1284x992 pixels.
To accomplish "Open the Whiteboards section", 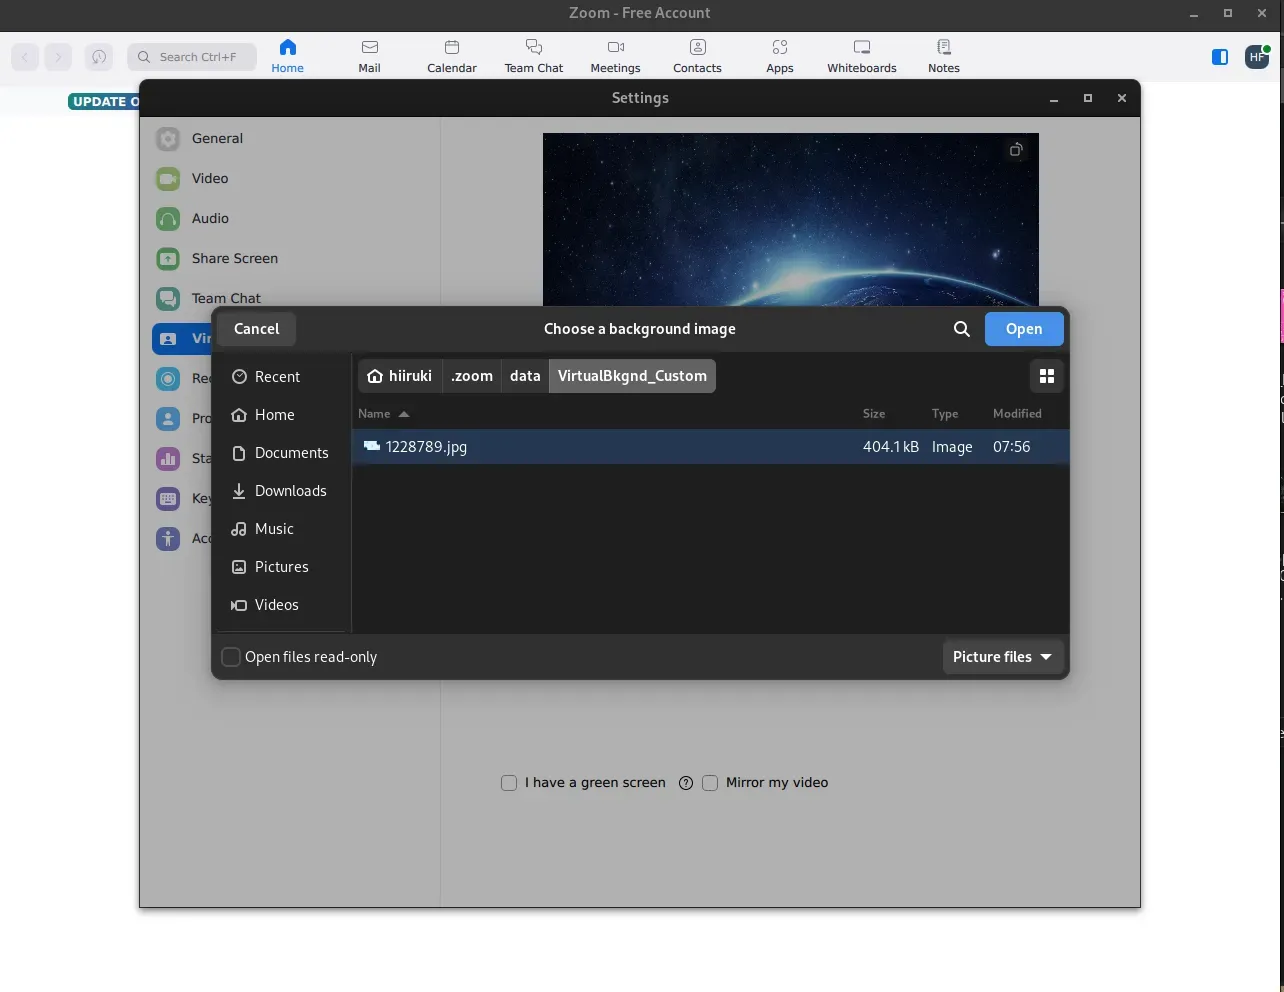I will tap(861, 55).
